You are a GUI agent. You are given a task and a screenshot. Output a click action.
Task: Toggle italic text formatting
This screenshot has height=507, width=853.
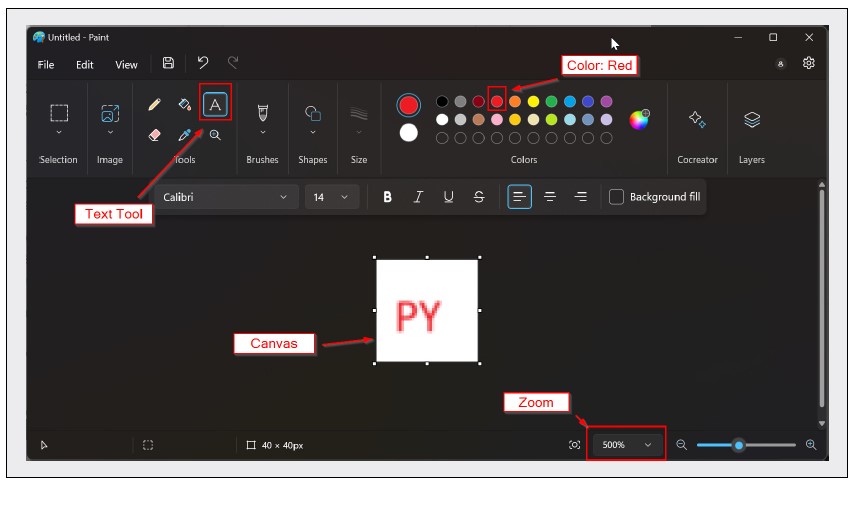coord(418,197)
